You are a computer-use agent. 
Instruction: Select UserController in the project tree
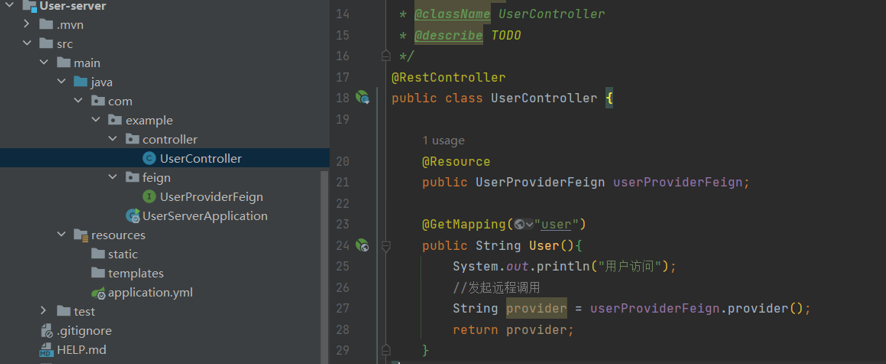click(201, 159)
